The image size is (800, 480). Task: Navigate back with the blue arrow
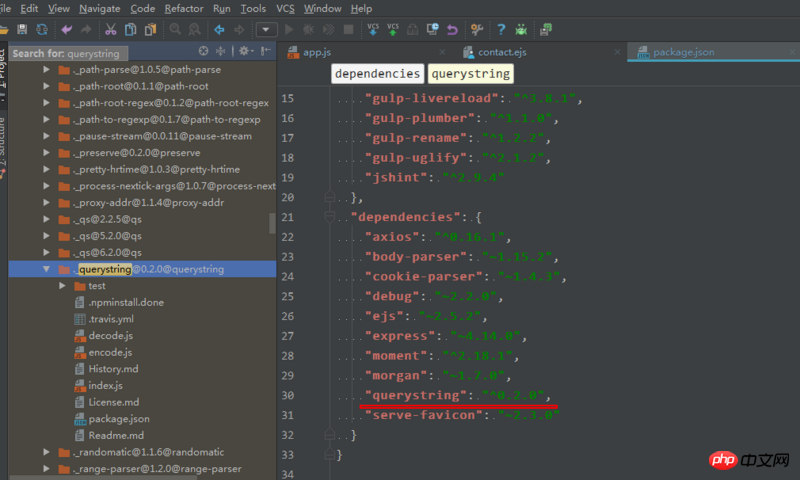[219, 30]
